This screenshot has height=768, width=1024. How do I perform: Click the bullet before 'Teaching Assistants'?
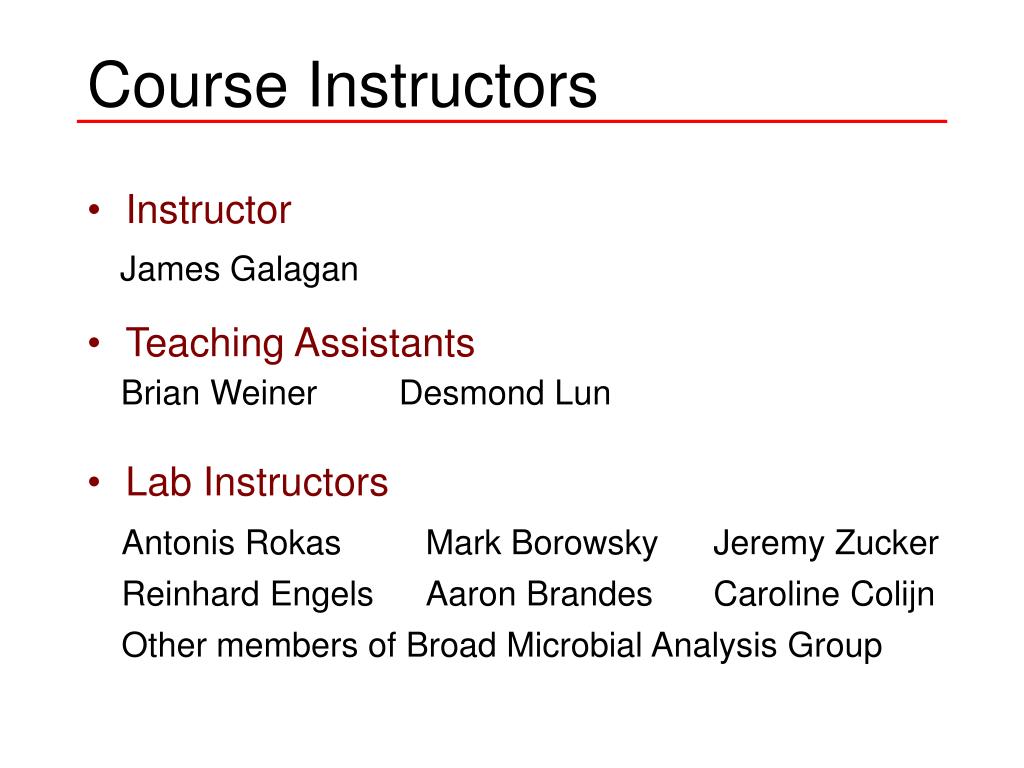point(95,343)
